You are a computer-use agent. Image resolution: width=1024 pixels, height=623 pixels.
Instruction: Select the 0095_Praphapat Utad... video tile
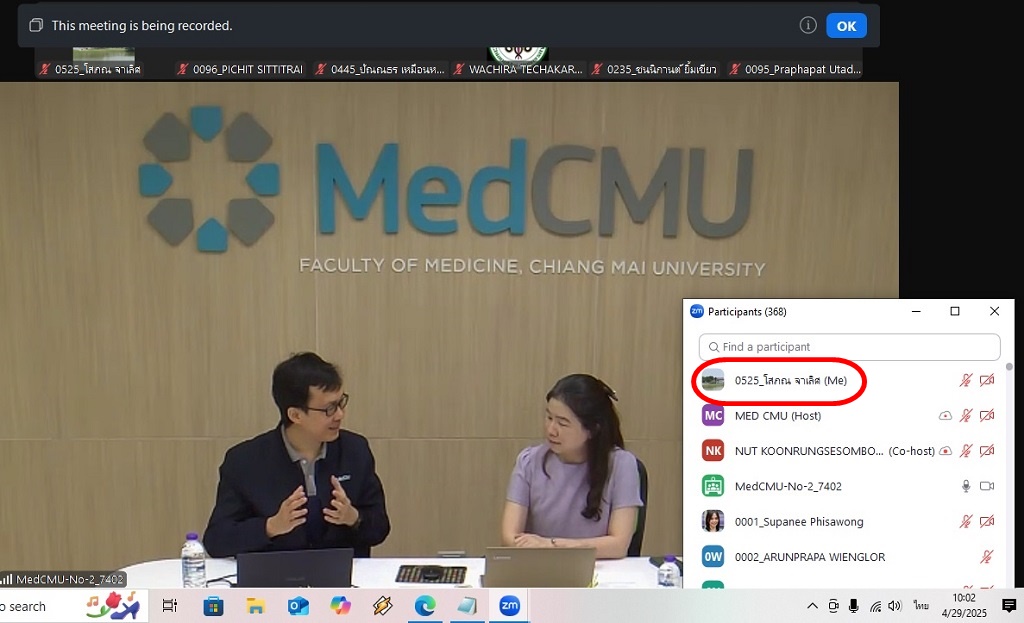pyautogui.click(x=794, y=63)
